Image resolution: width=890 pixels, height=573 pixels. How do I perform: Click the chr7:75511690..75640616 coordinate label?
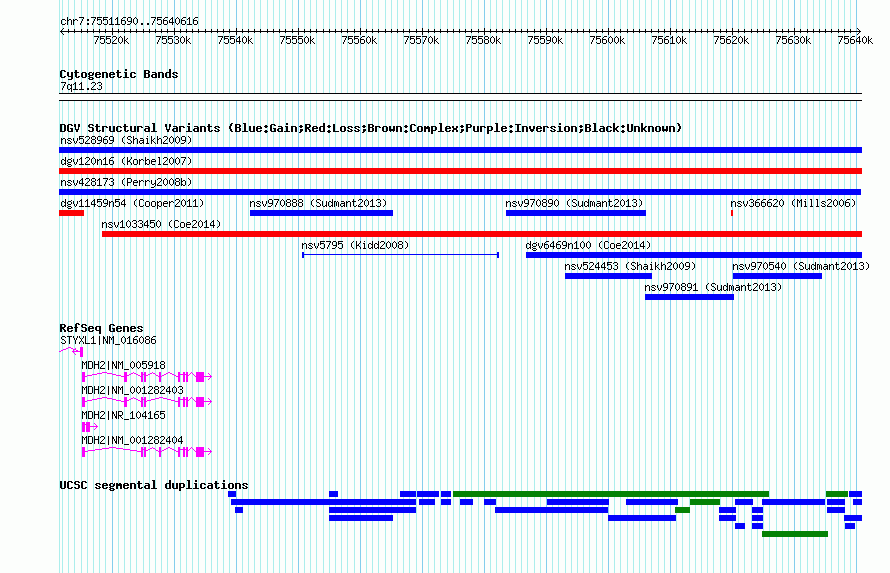tap(129, 21)
